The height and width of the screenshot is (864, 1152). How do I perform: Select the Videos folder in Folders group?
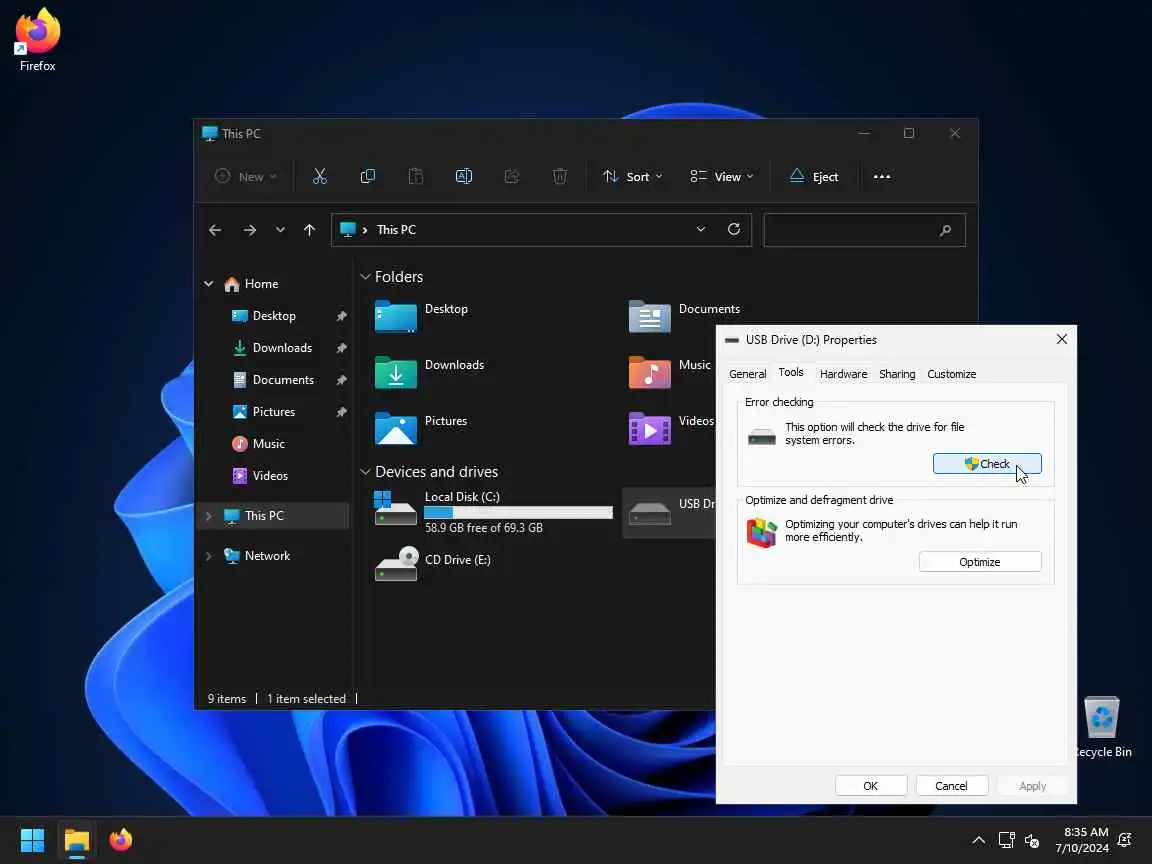(671, 428)
